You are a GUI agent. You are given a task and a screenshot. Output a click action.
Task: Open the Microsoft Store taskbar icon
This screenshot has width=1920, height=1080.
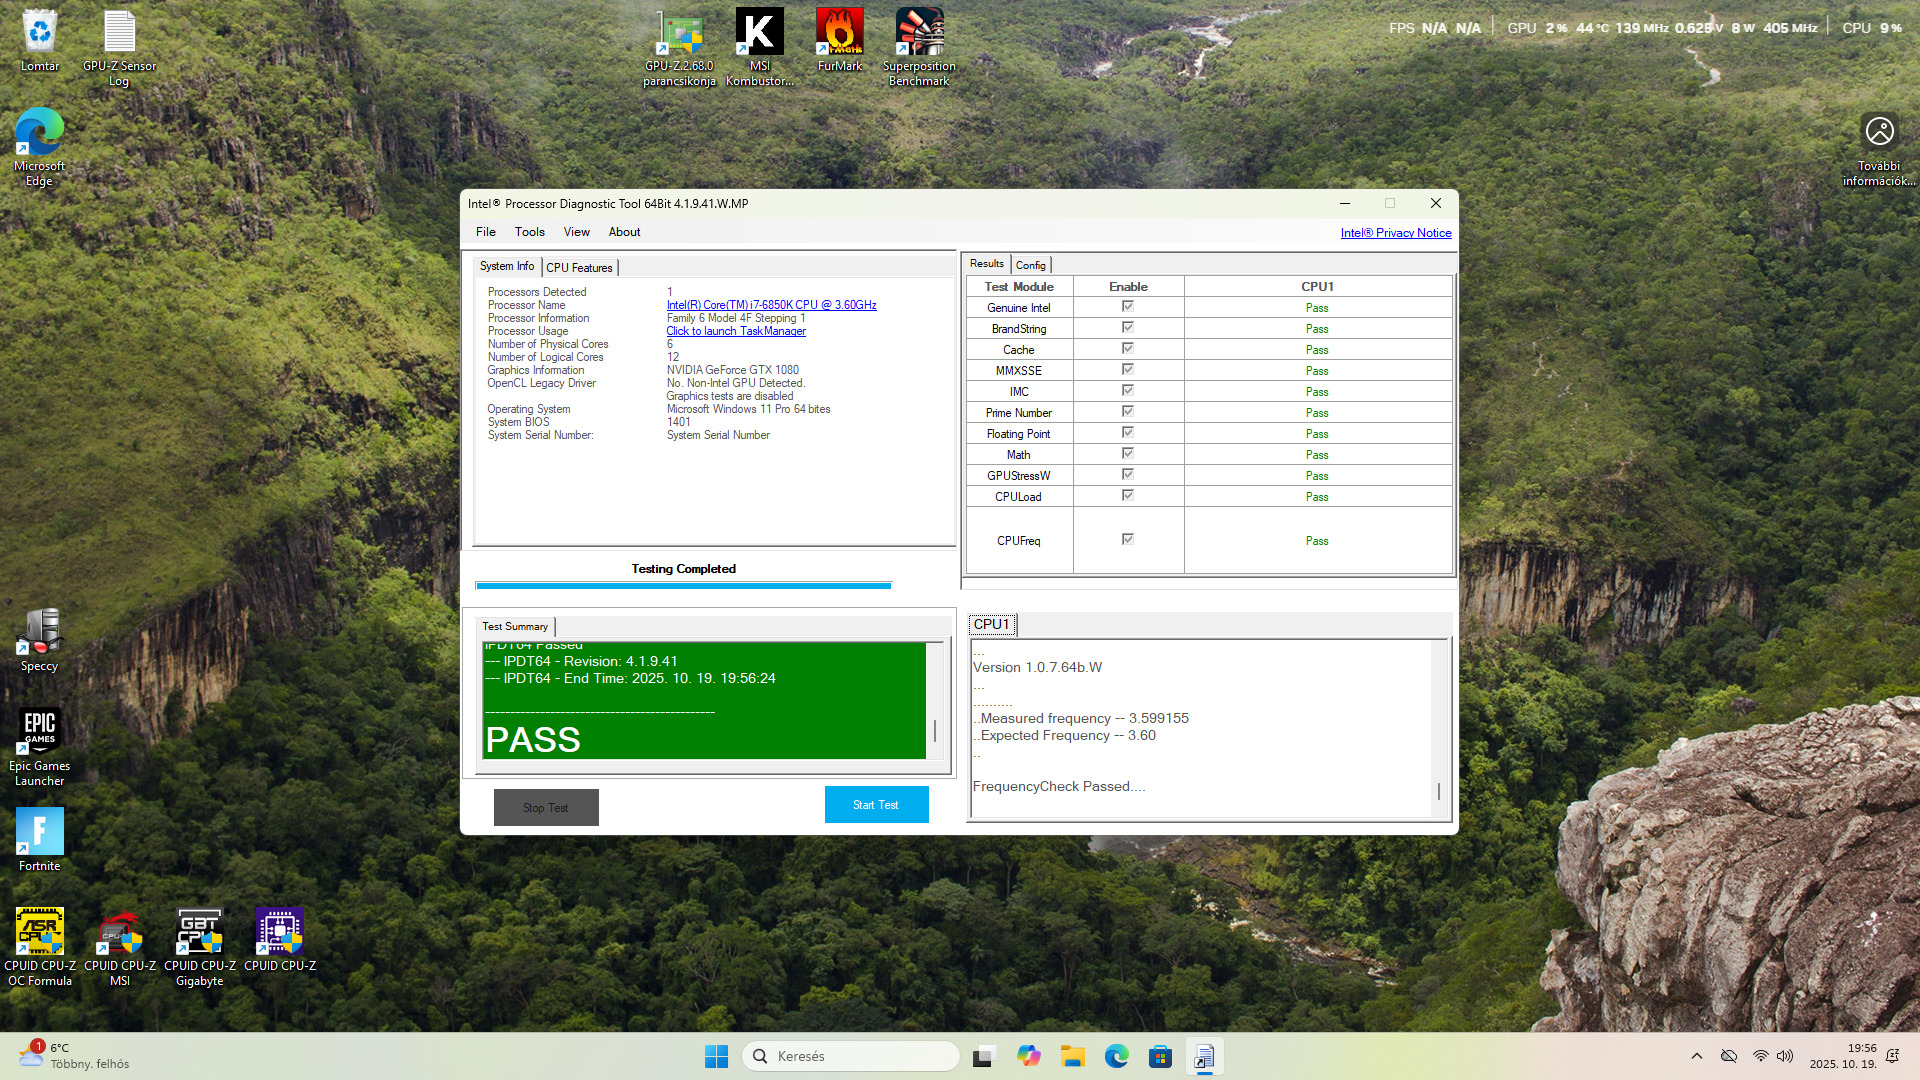[x=1160, y=1056]
